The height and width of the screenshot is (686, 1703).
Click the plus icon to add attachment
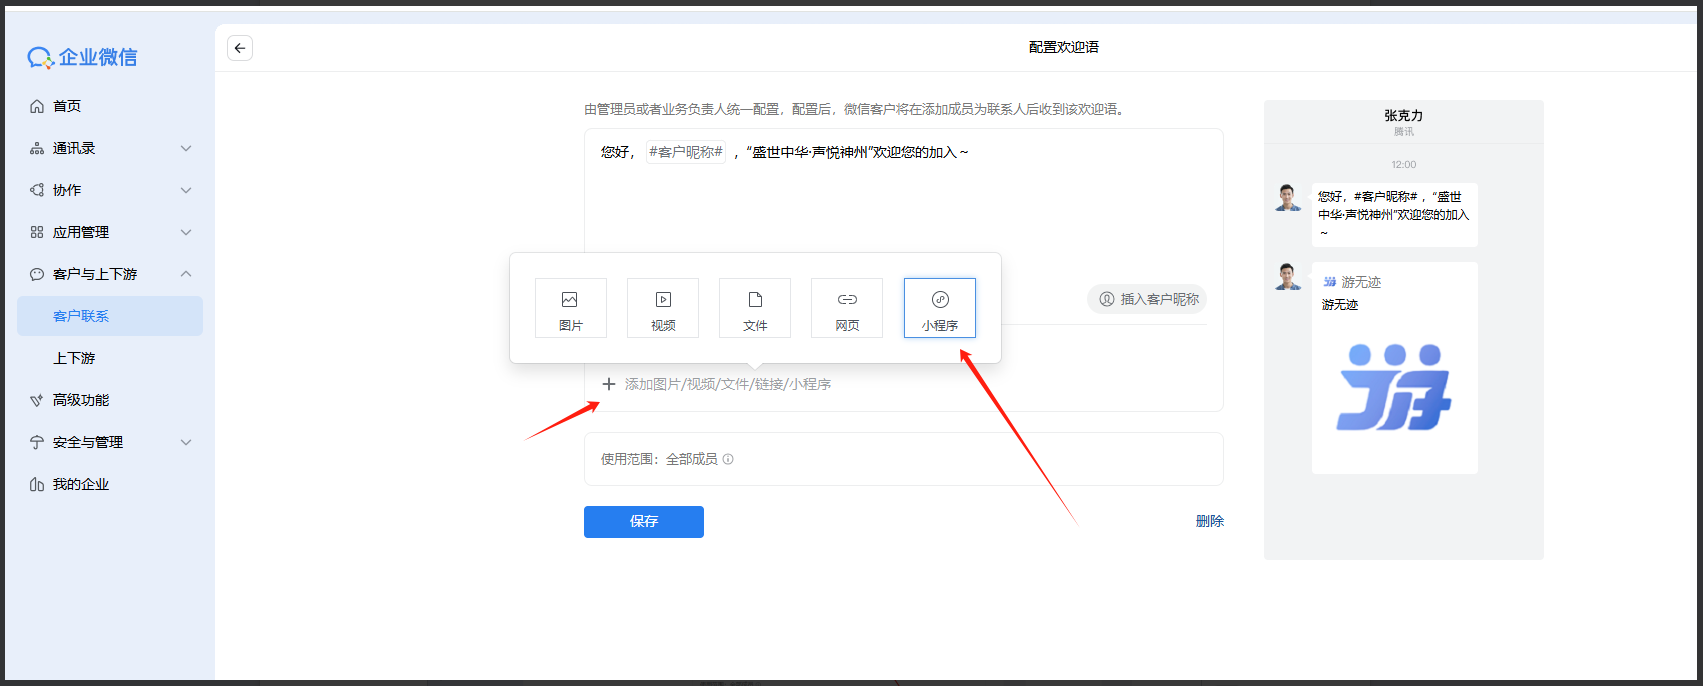coord(608,384)
